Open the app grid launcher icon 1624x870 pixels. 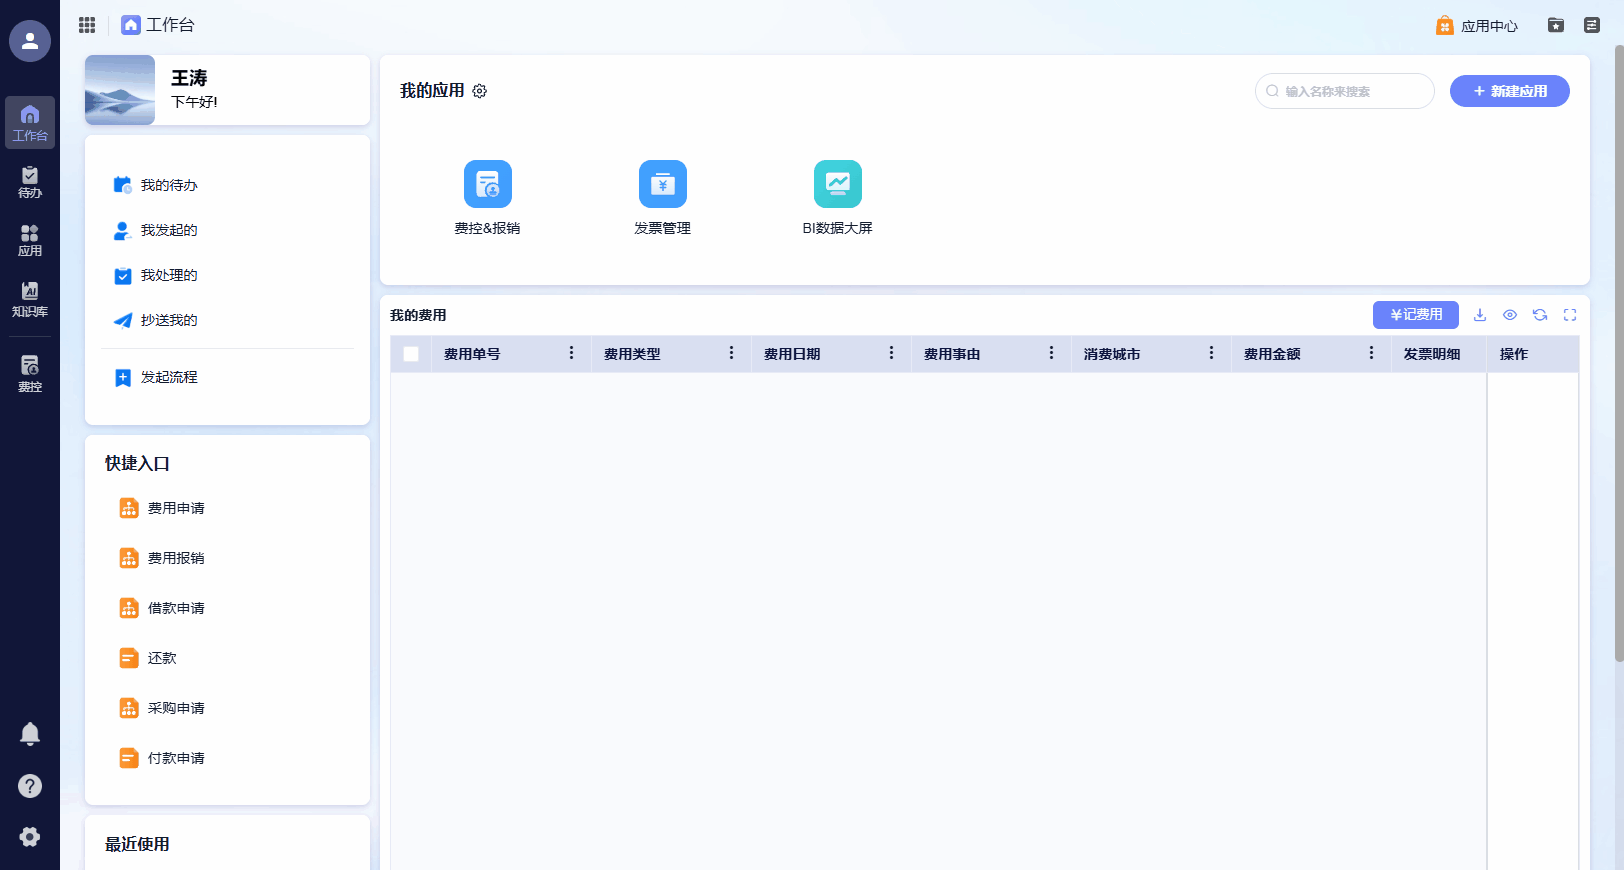(x=87, y=25)
